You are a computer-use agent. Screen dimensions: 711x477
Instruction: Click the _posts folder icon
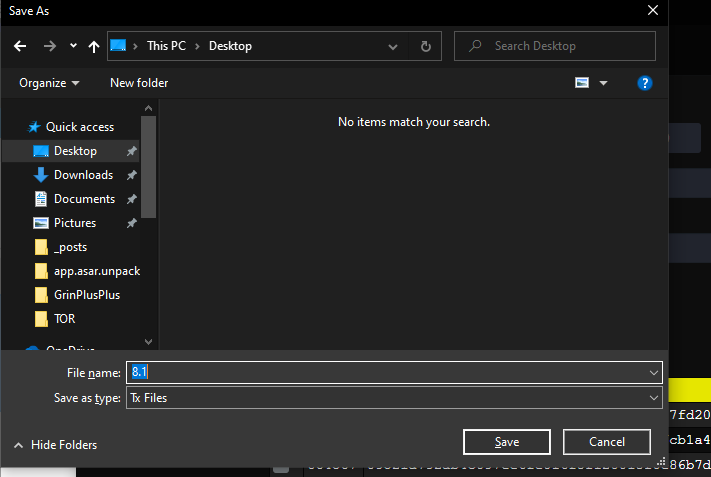tap(41, 247)
